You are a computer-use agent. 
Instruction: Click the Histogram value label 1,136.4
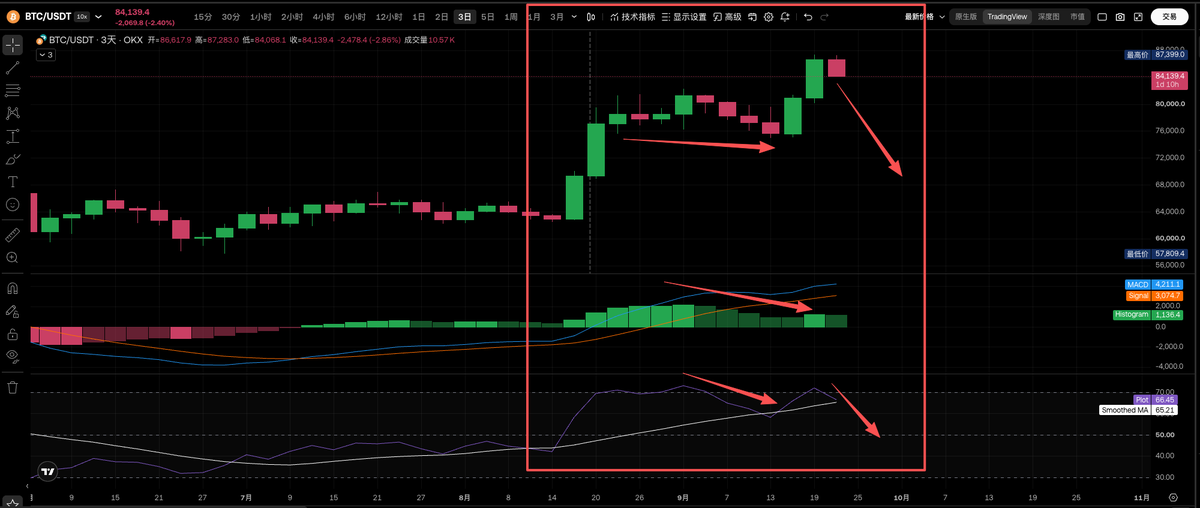click(1149, 315)
